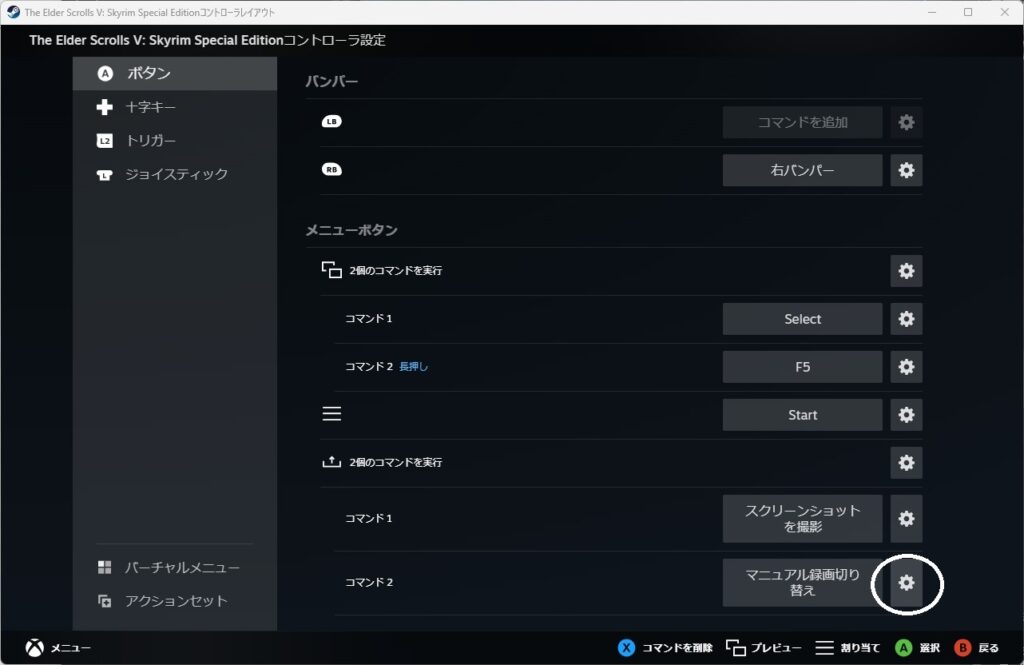Open gear for the first 2個のコマンドを実行 row
The image size is (1024, 665).
[x=906, y=271]
